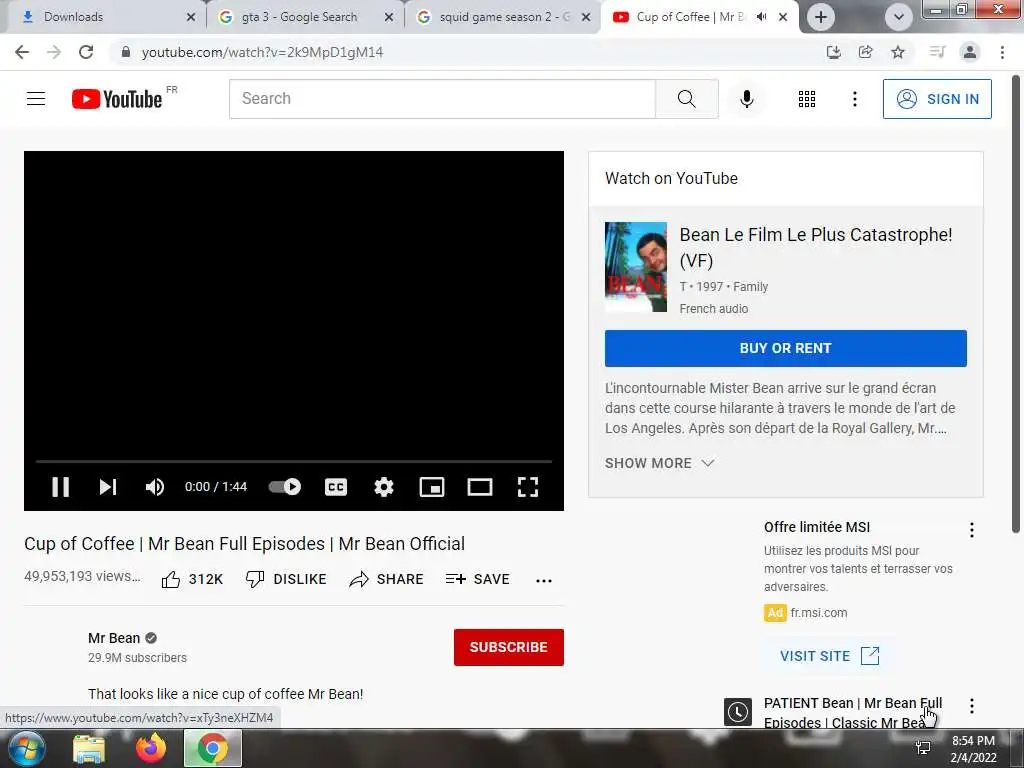1024x768 pixels.
Task: Close the gta 3 tab
Action: coord(389,17)
